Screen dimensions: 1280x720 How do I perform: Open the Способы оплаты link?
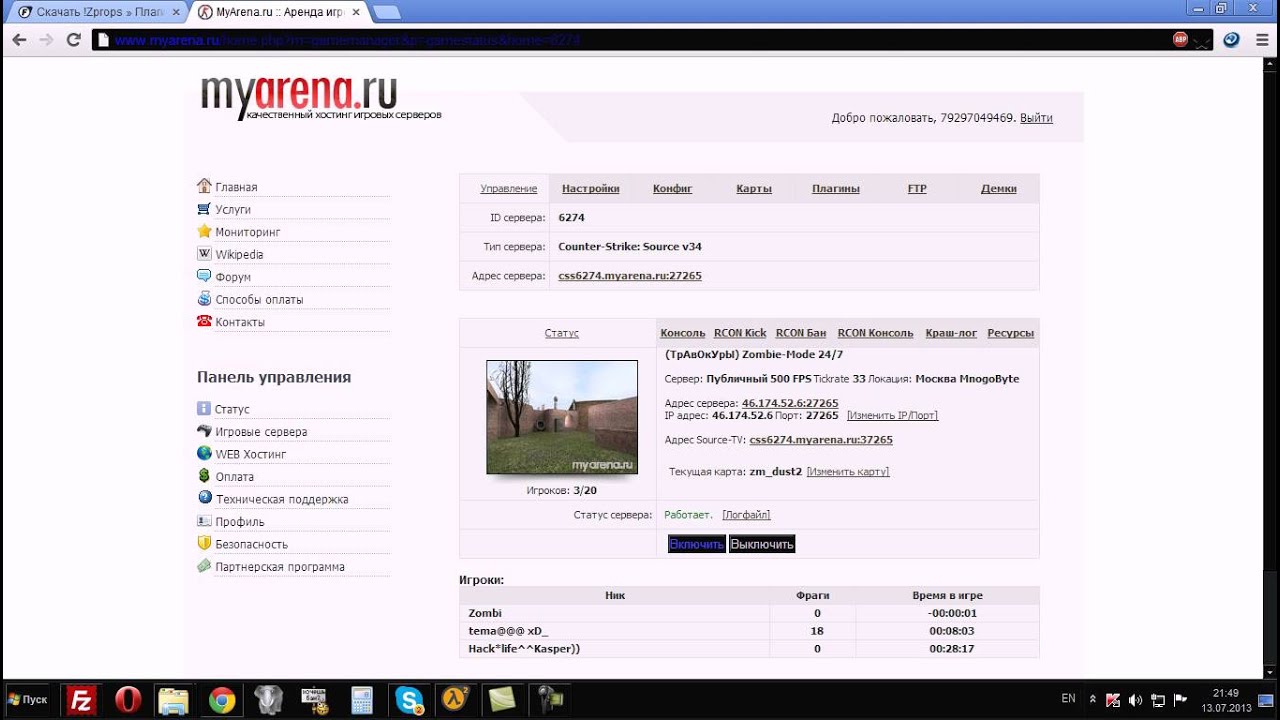pos(259,299)
